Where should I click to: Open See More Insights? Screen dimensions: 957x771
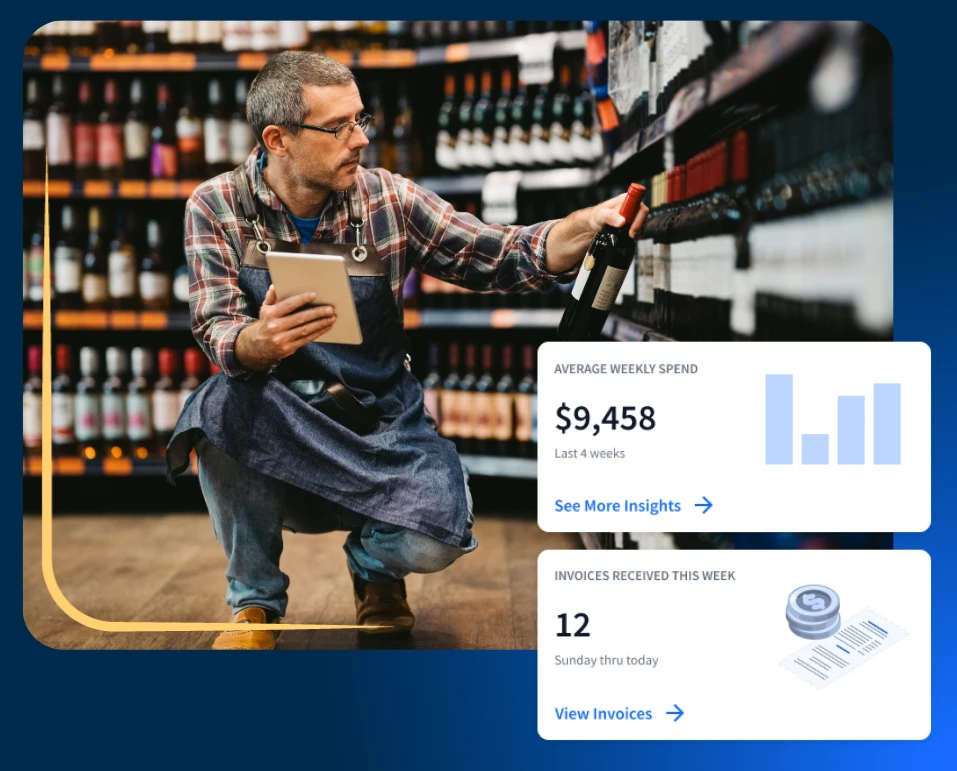click(x=617, y=506)
